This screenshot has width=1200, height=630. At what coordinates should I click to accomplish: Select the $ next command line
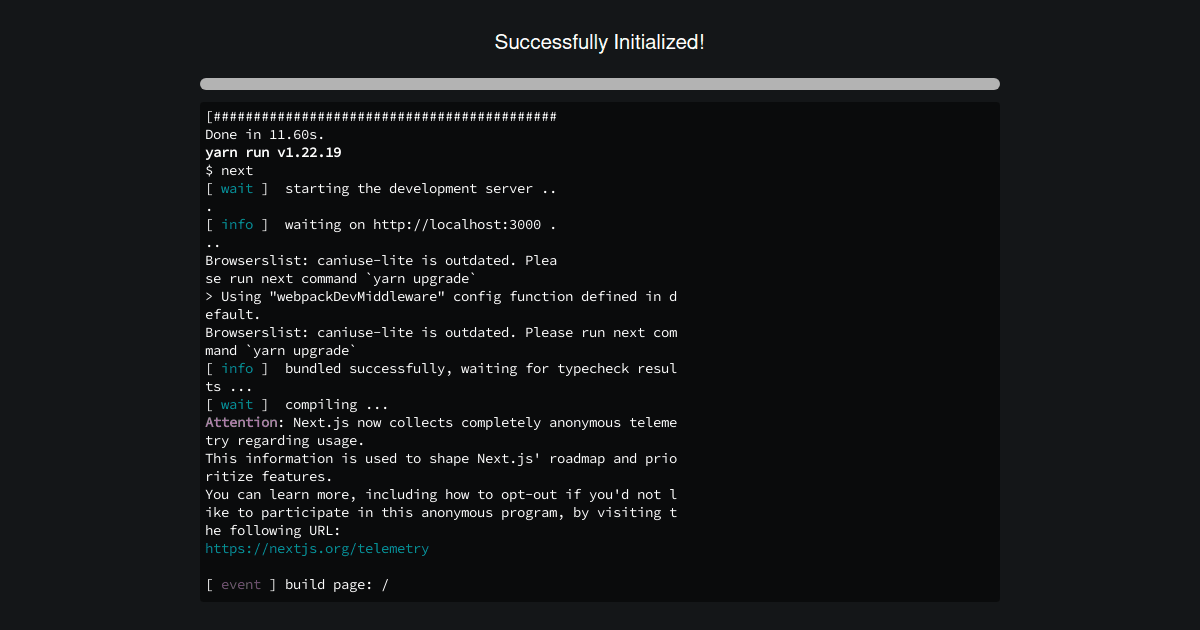tap(228, 170)
